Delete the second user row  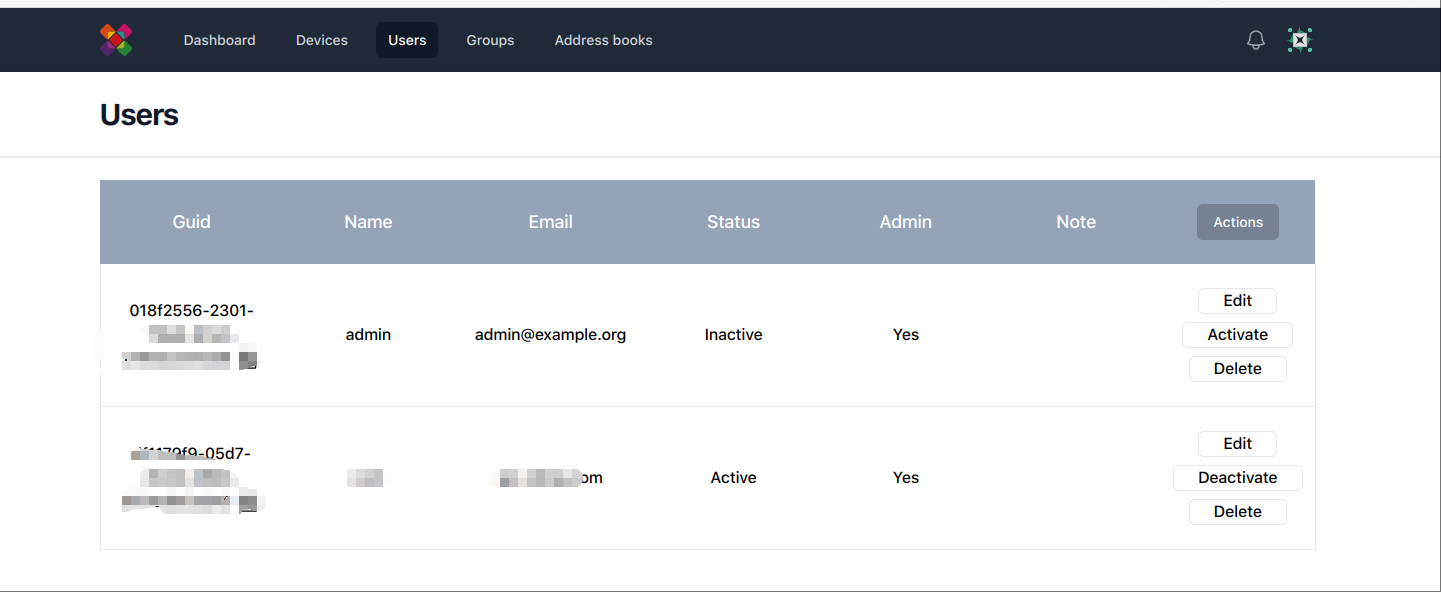(x=1237, y=512)
